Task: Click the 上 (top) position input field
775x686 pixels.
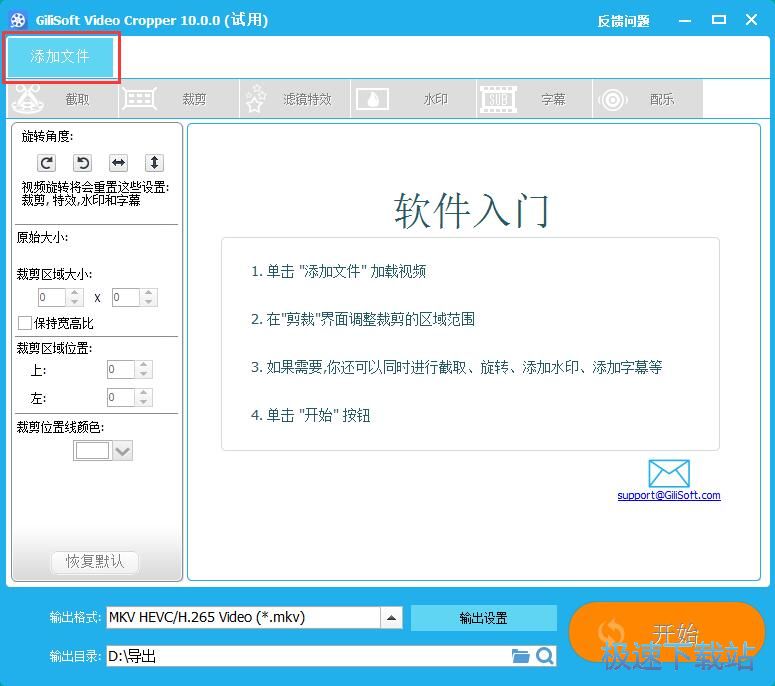Action: pyautogui.click(x=121, y=369)
